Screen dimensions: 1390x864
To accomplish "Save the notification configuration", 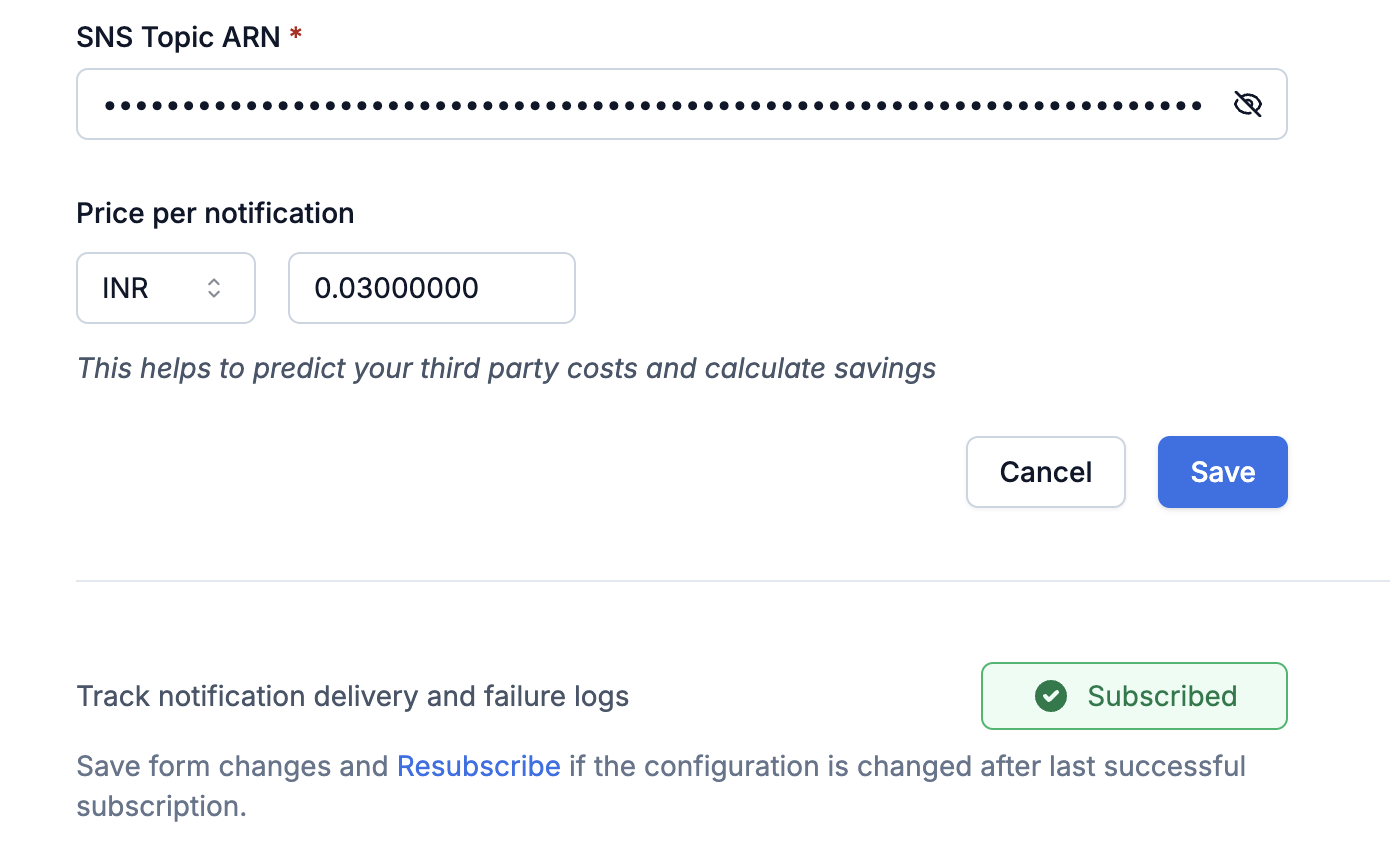I will (x=1223, y=472).
